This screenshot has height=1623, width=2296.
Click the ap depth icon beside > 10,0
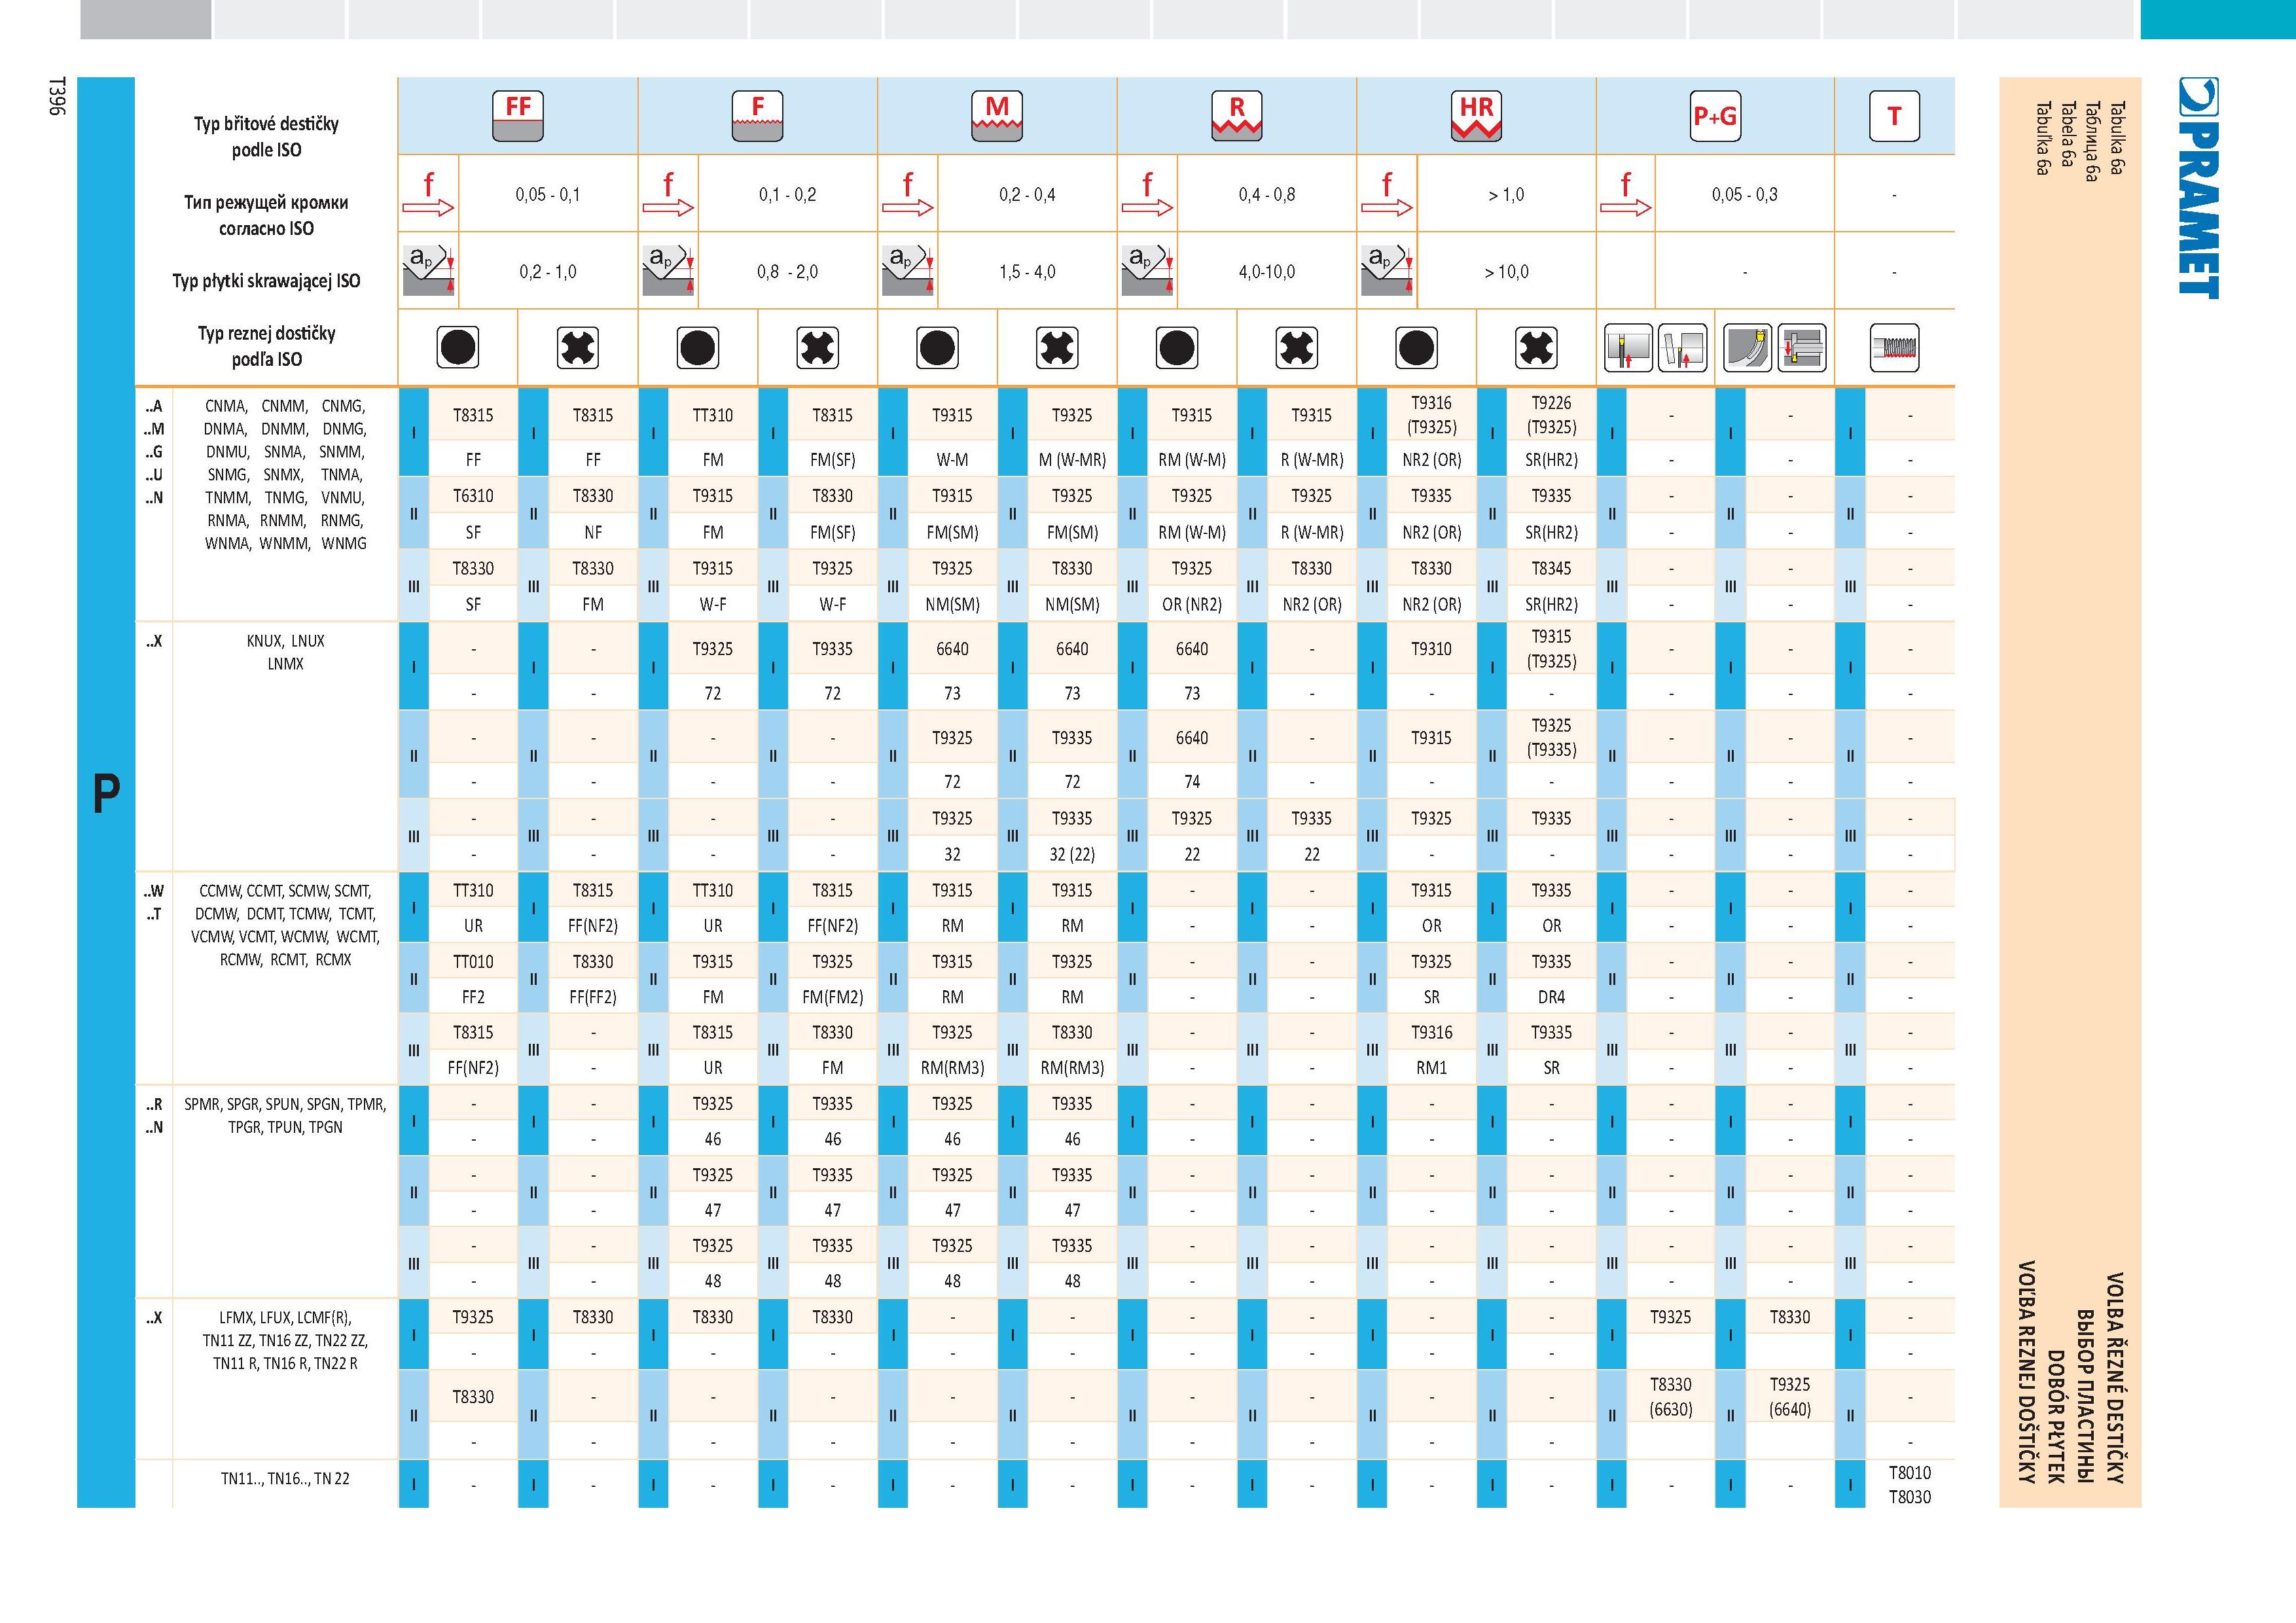coord(1386,271)
